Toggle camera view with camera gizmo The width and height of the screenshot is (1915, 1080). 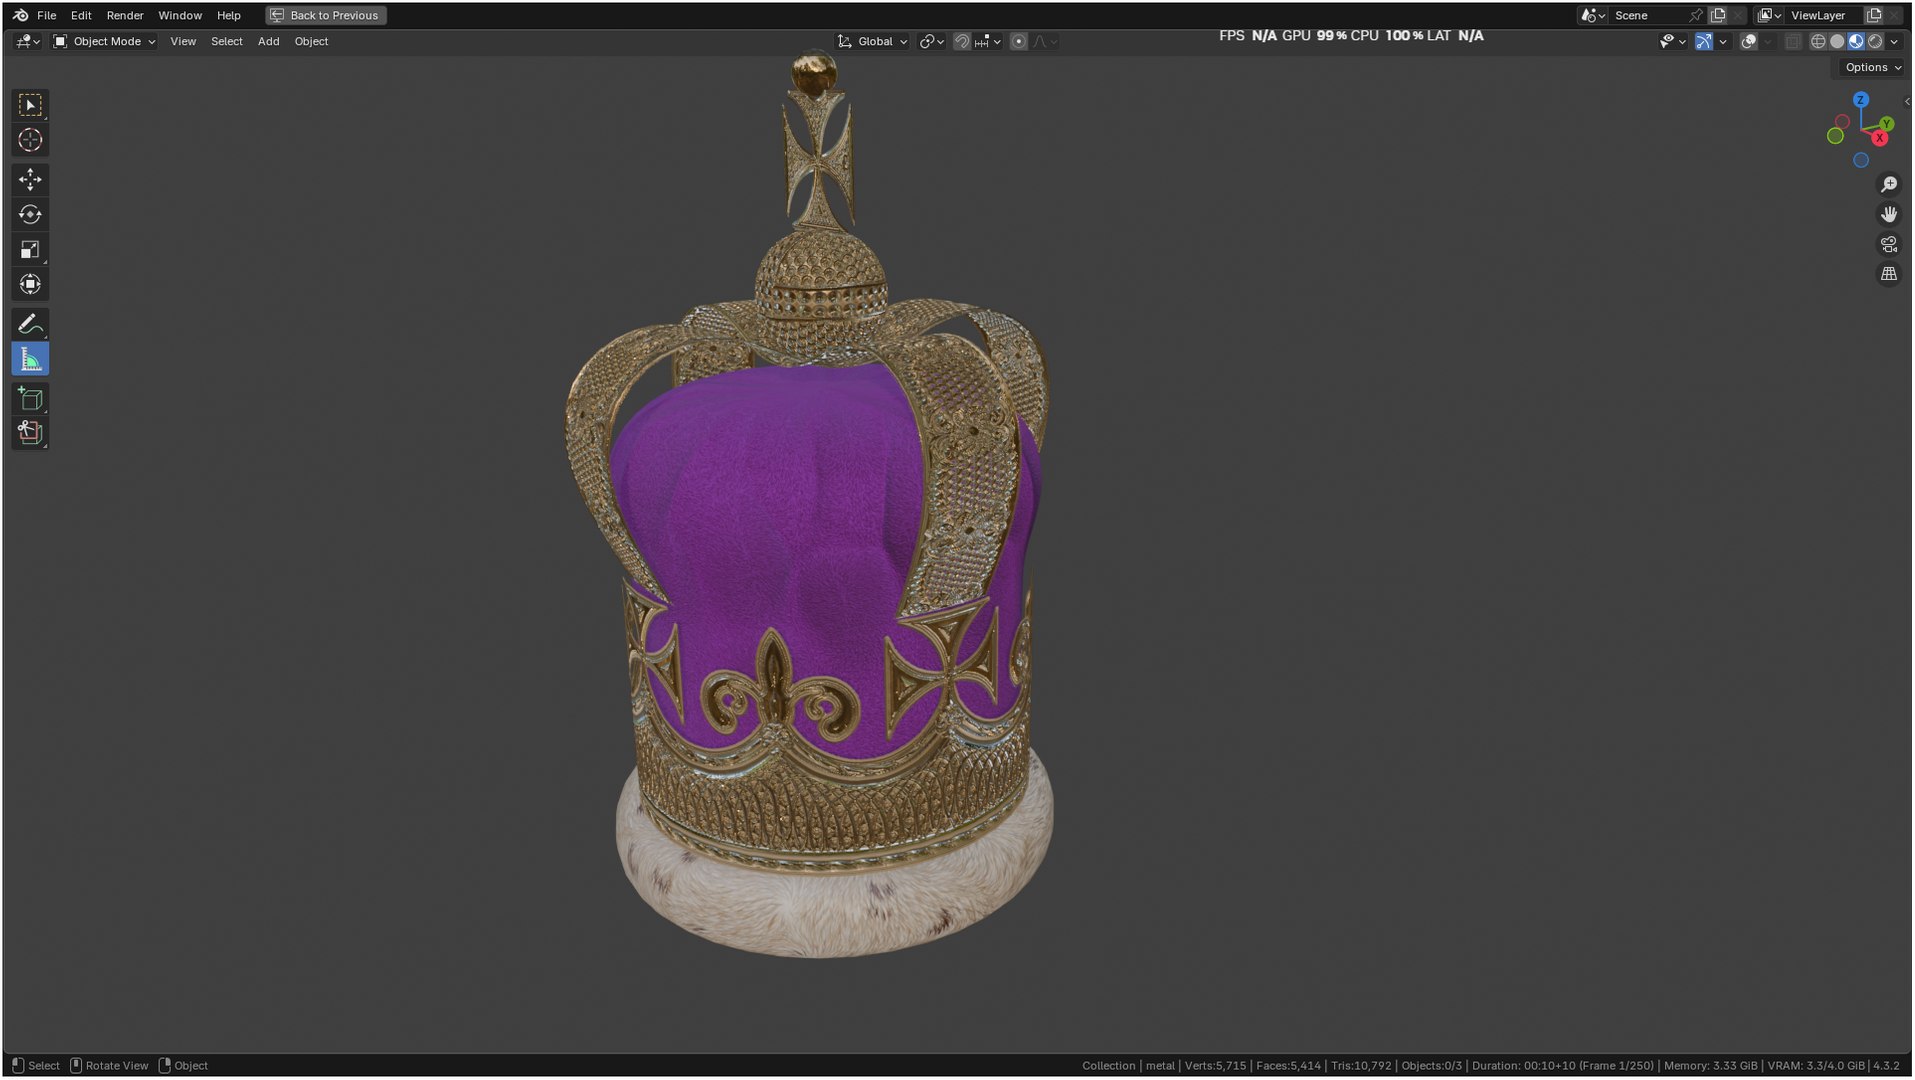(x=1888, y=244)
